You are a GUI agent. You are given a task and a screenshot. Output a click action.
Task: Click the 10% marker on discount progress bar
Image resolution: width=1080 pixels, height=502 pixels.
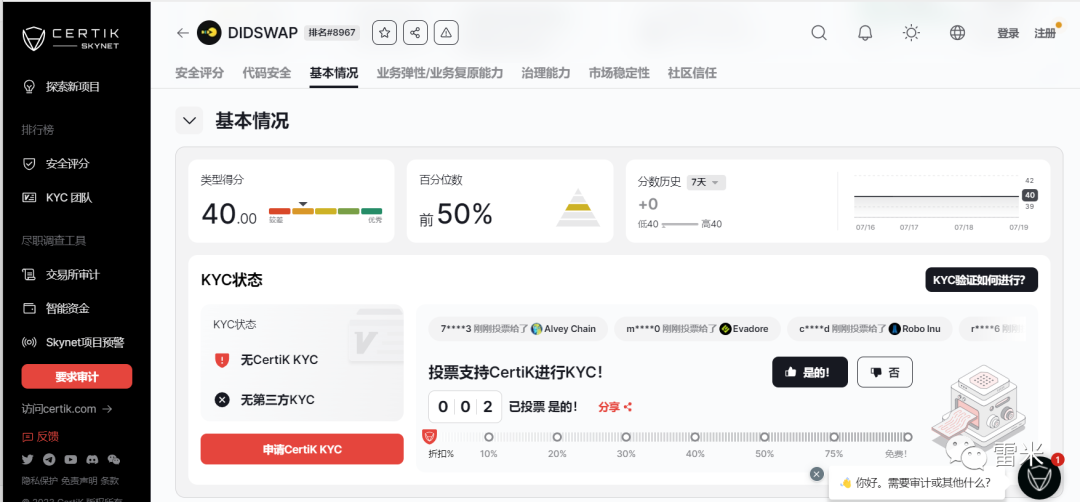[x=488, y=437]
